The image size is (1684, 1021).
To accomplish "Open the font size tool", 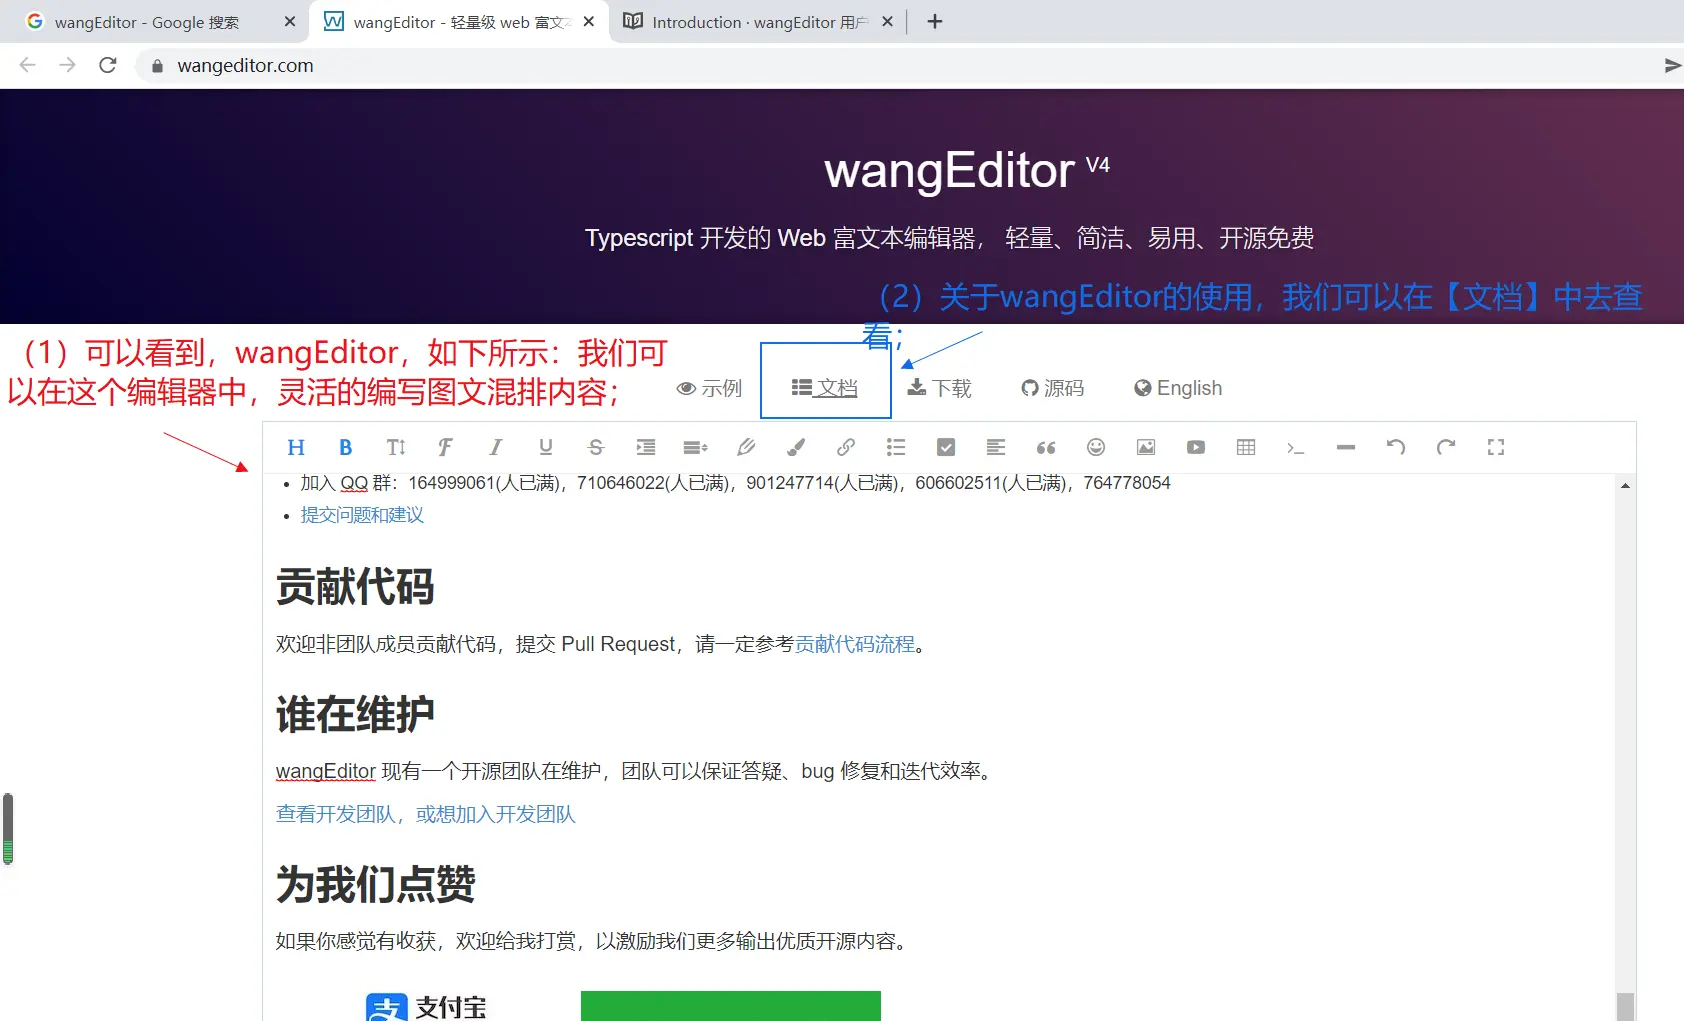I will tap(396, 447).
